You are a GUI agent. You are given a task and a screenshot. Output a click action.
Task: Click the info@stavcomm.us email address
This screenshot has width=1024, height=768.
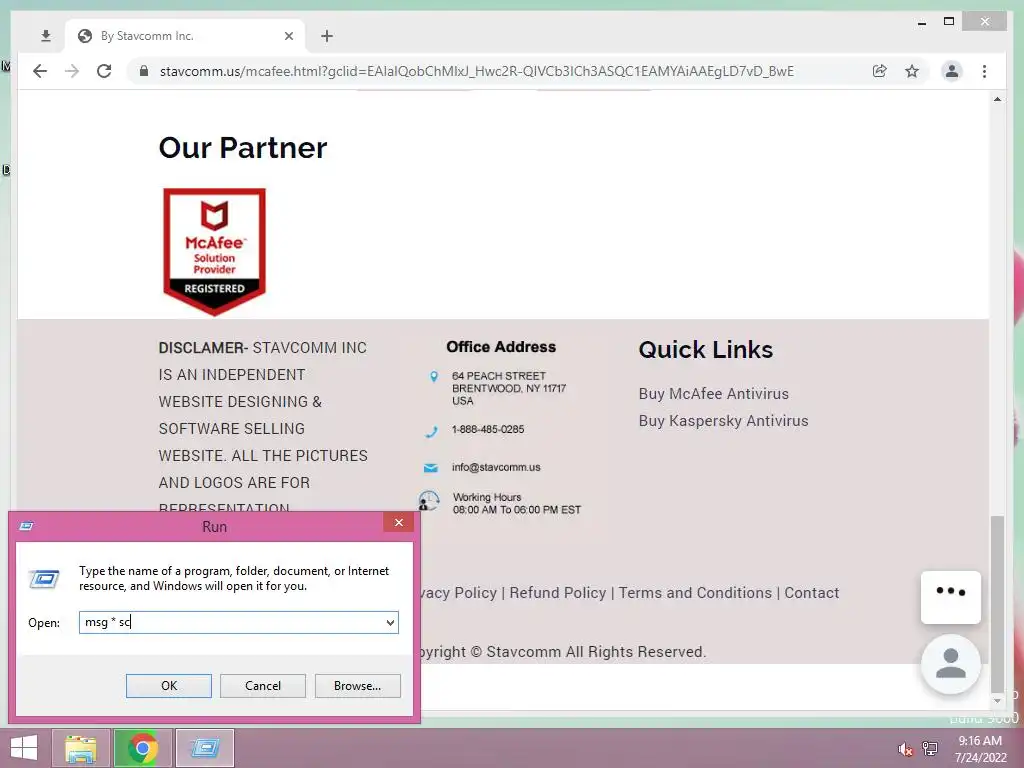click(x=496, y=468)
